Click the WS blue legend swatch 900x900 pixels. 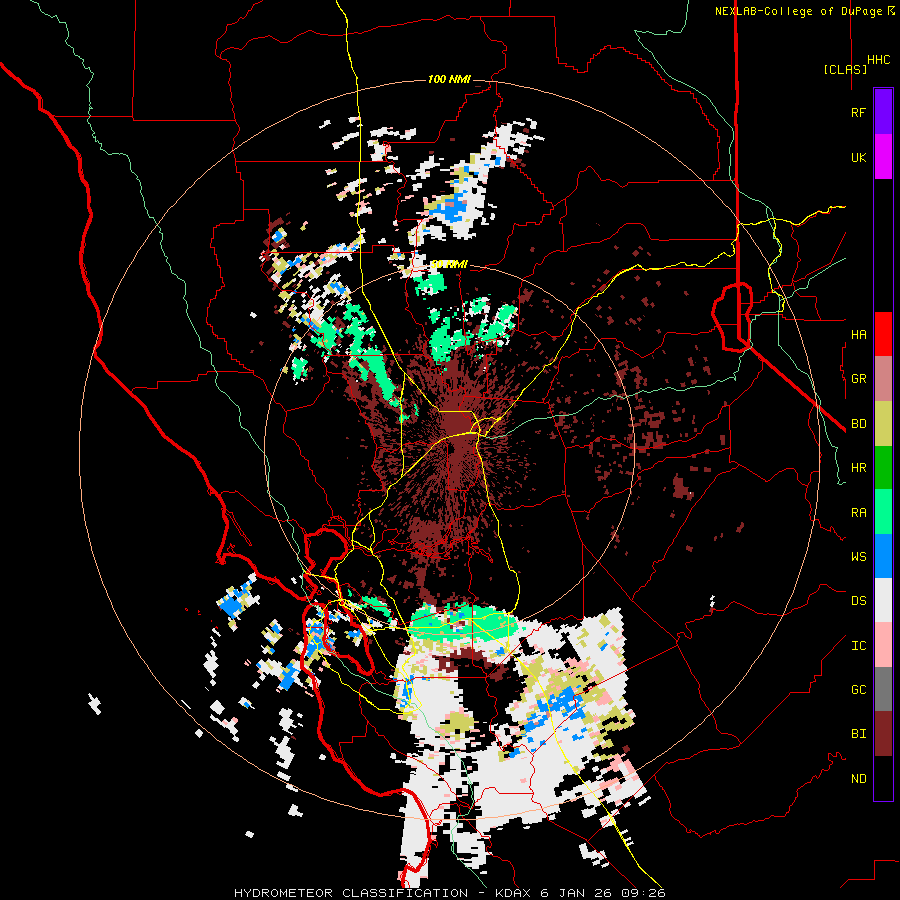(883, 557)
